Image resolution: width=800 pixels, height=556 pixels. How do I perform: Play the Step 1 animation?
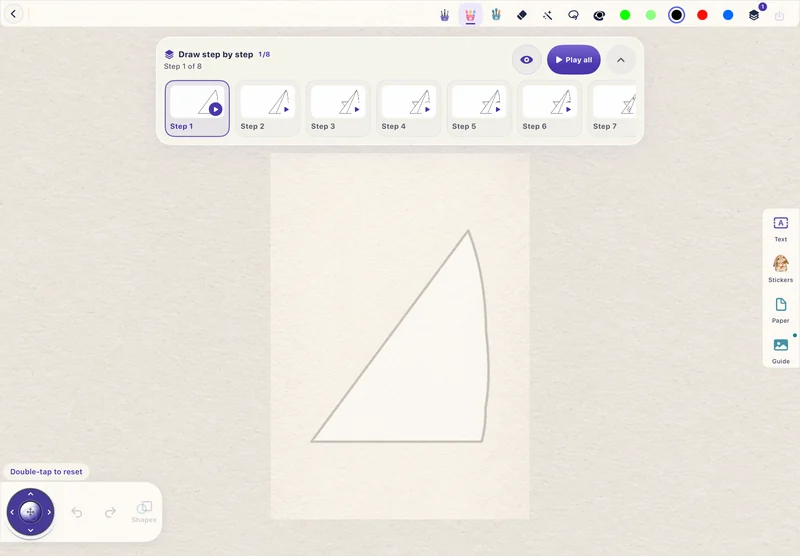click(215, 109)
